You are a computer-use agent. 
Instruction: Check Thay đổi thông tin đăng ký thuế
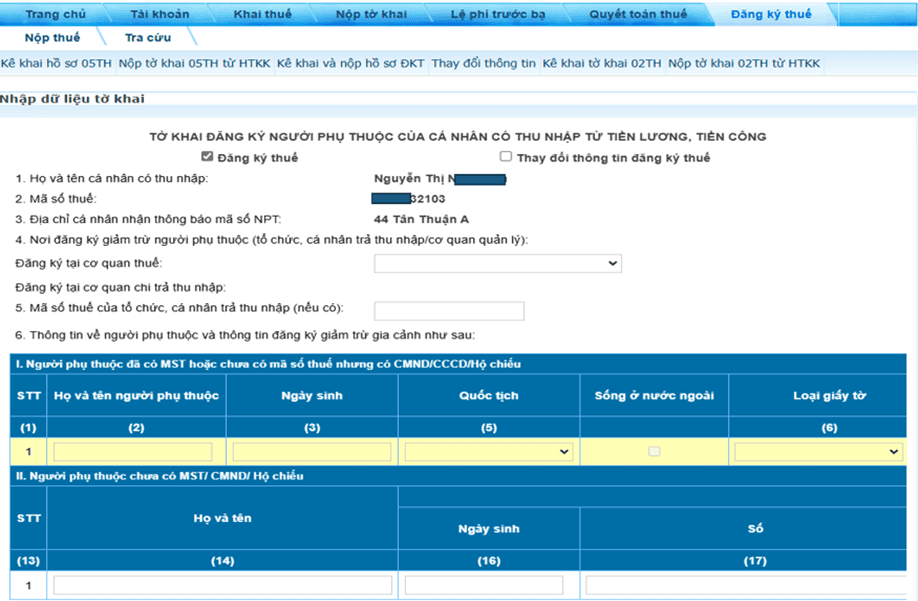click(506, 157)
